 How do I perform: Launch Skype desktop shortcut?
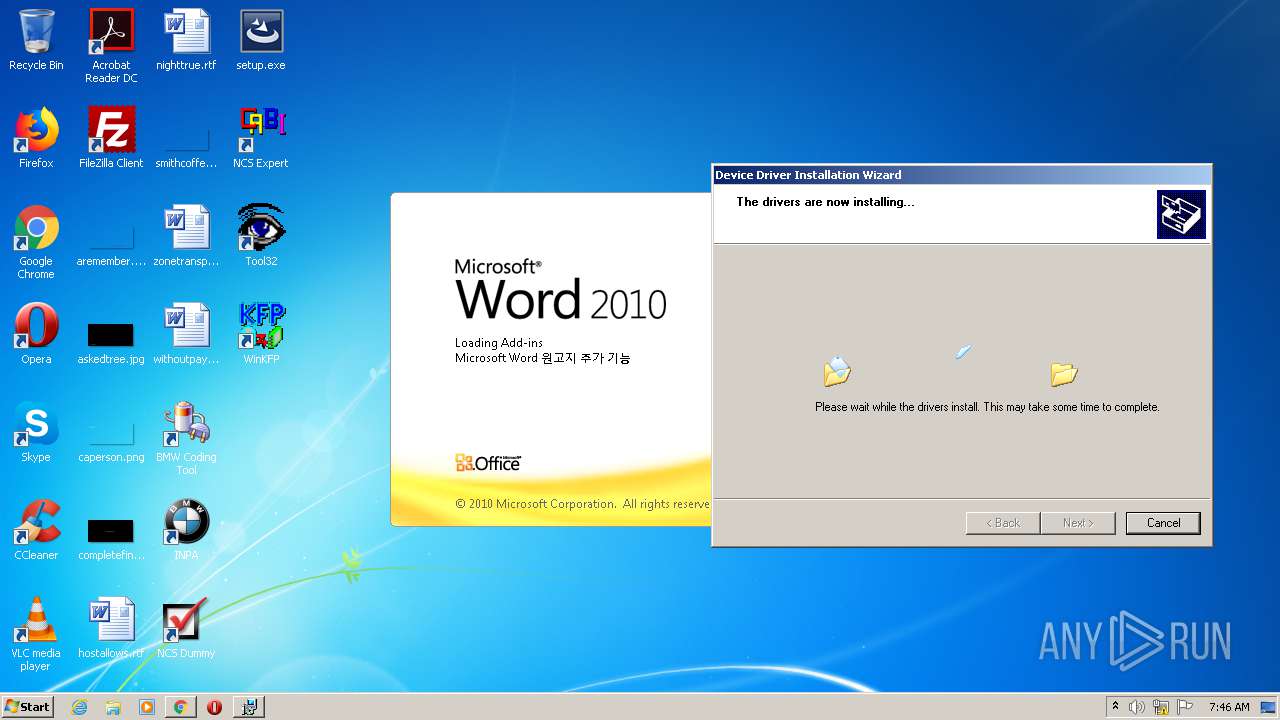[x=36, y=432]
